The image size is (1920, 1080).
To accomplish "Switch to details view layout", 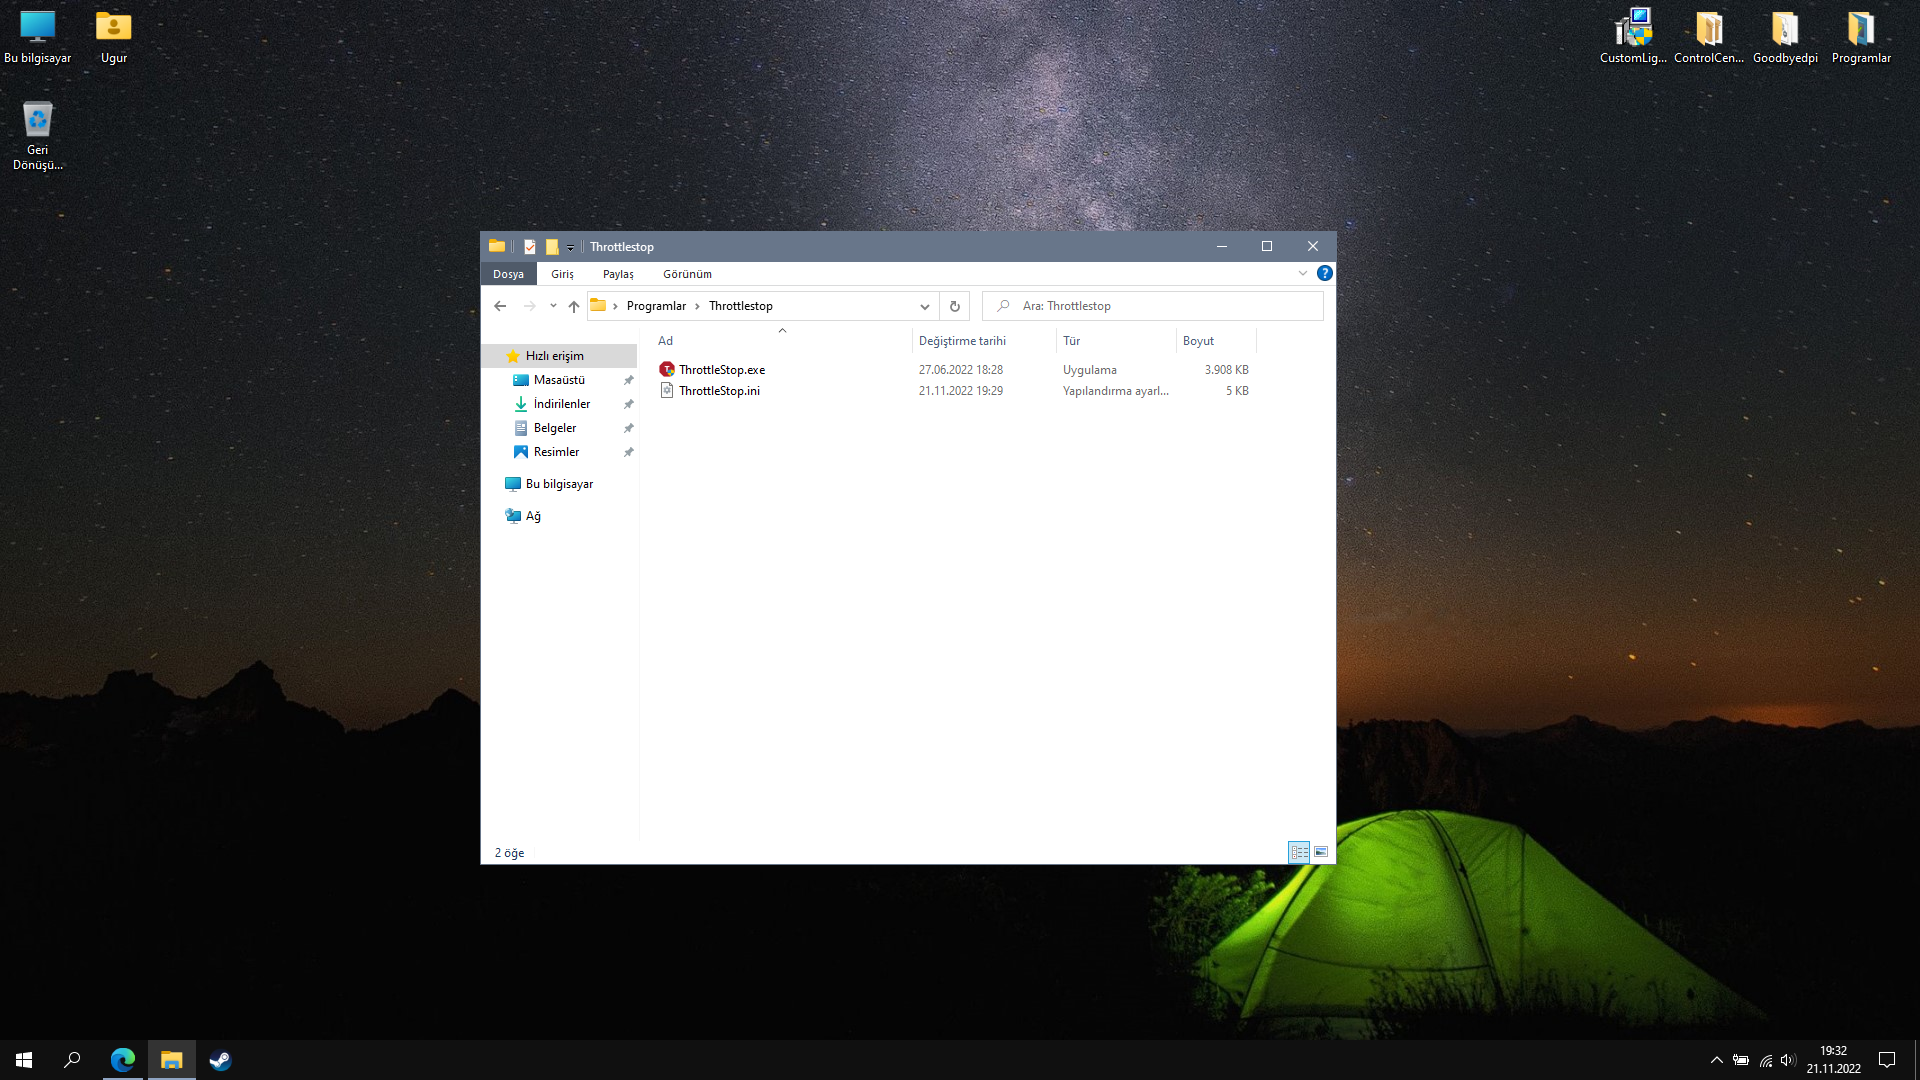I will tap(1299, 852).
